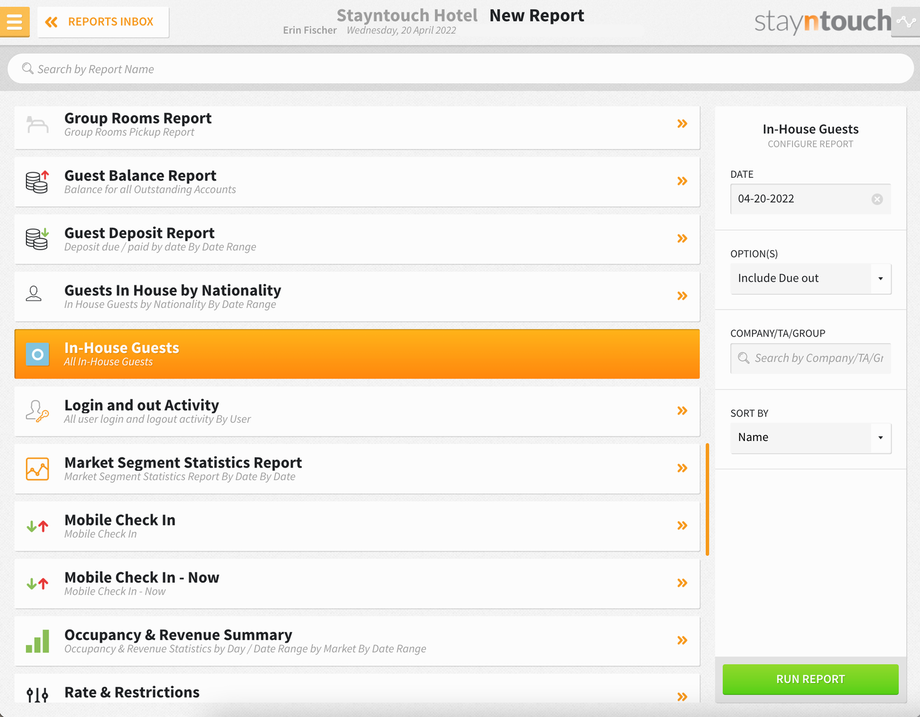Select Market Segment Statistics Report title
920x717 pixels.
(x=183, y=462)
